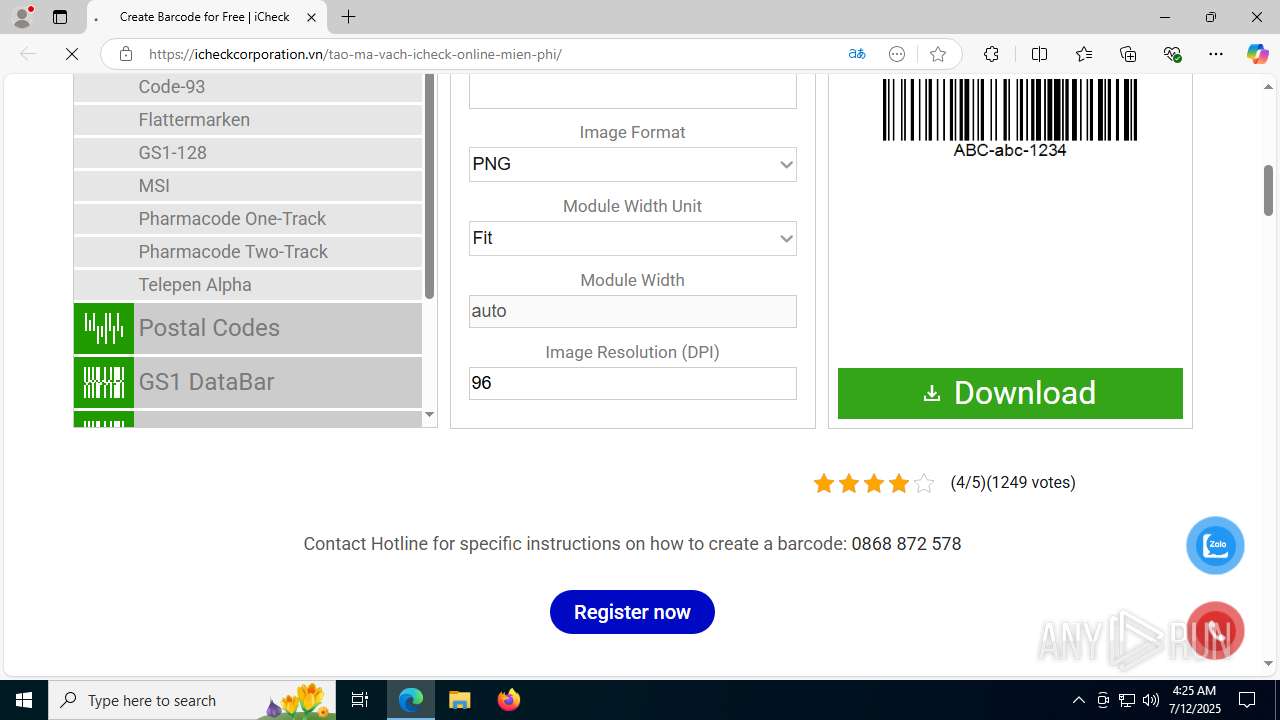Screen dimensions: 1280x720
Task: Click the first rating star
Action: 824,483
